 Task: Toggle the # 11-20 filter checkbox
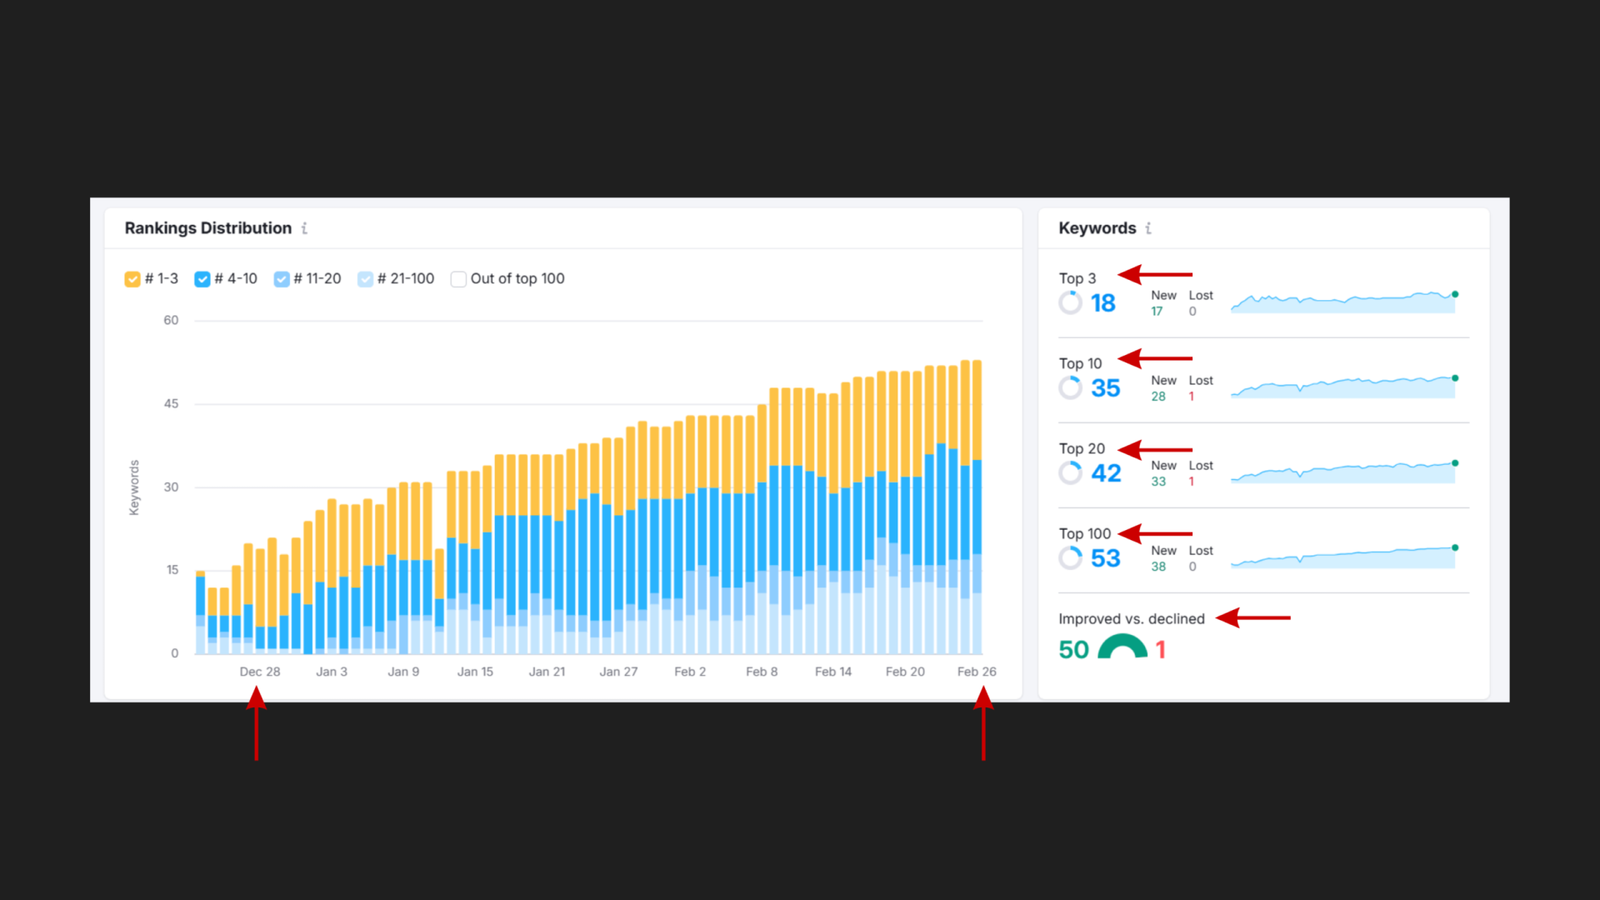coord(281,278)
